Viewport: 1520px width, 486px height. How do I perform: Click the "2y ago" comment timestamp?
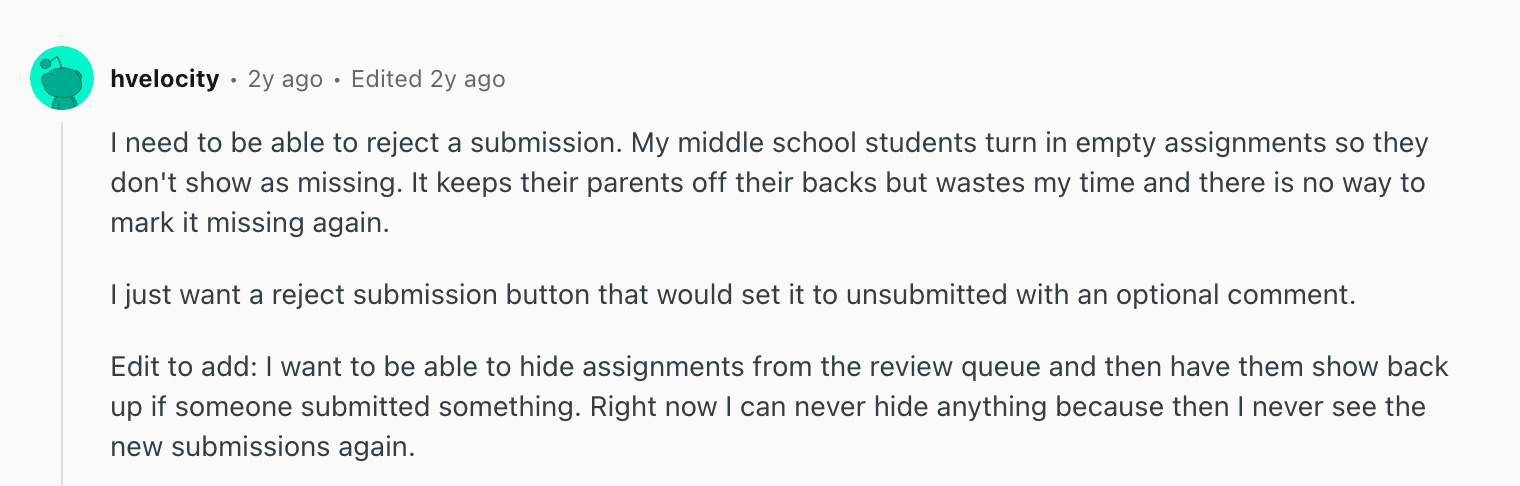[x=285, y=79]
